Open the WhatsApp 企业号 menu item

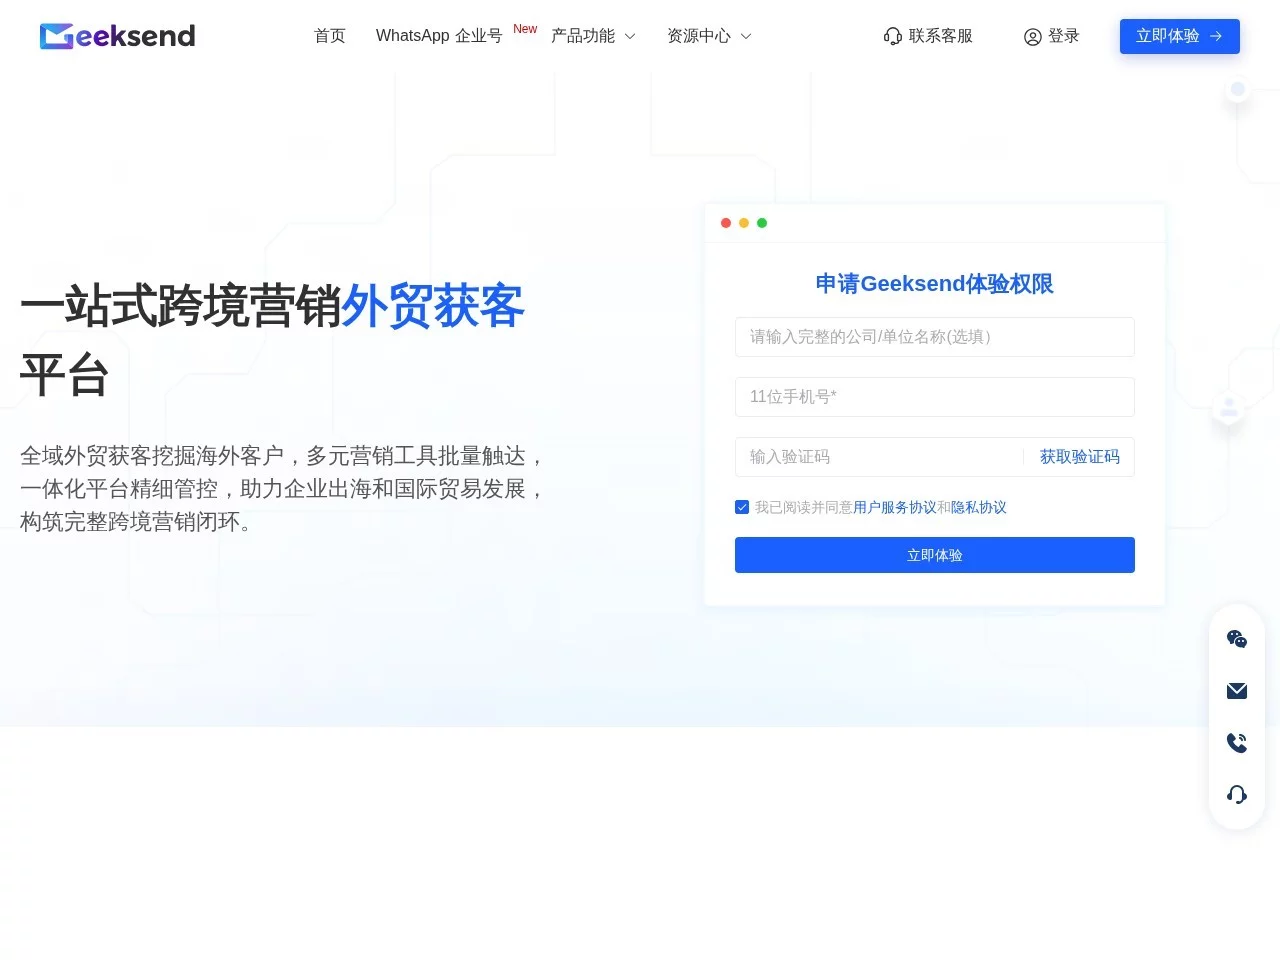click(439, 36)
